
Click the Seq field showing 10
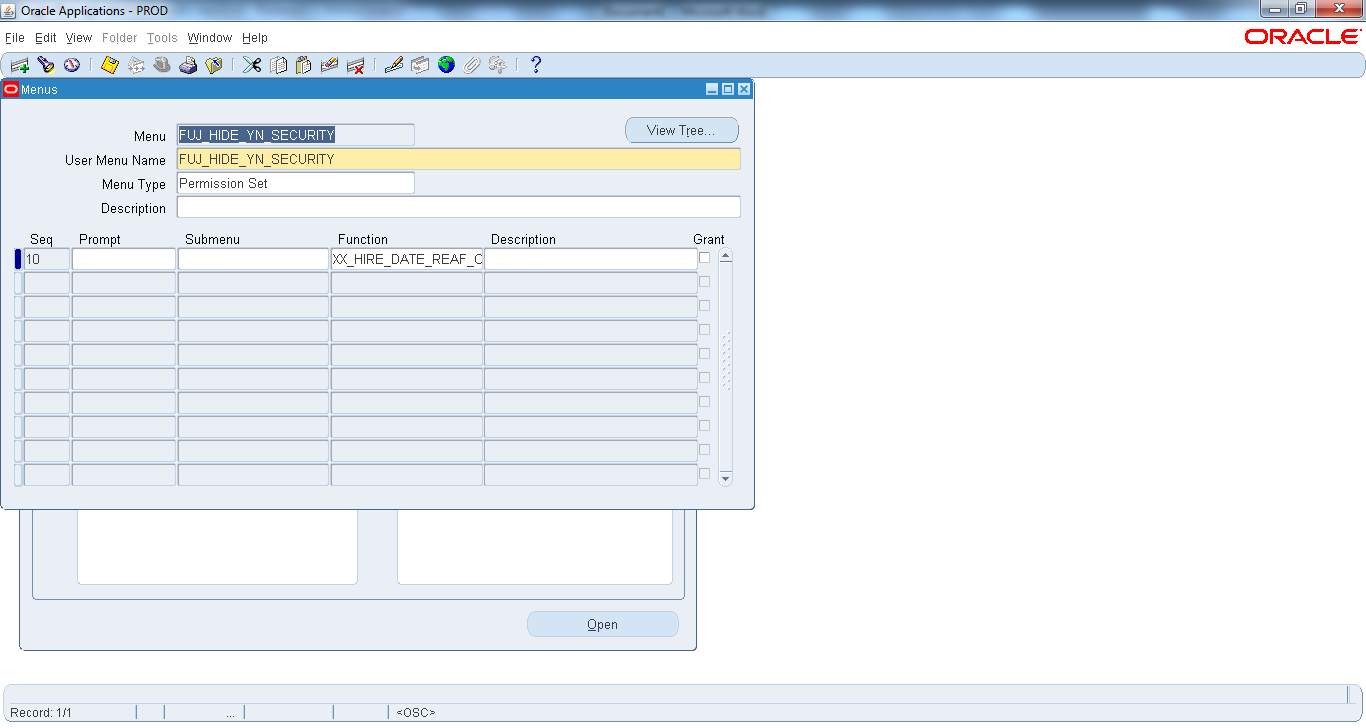click(x=46, y=259)
